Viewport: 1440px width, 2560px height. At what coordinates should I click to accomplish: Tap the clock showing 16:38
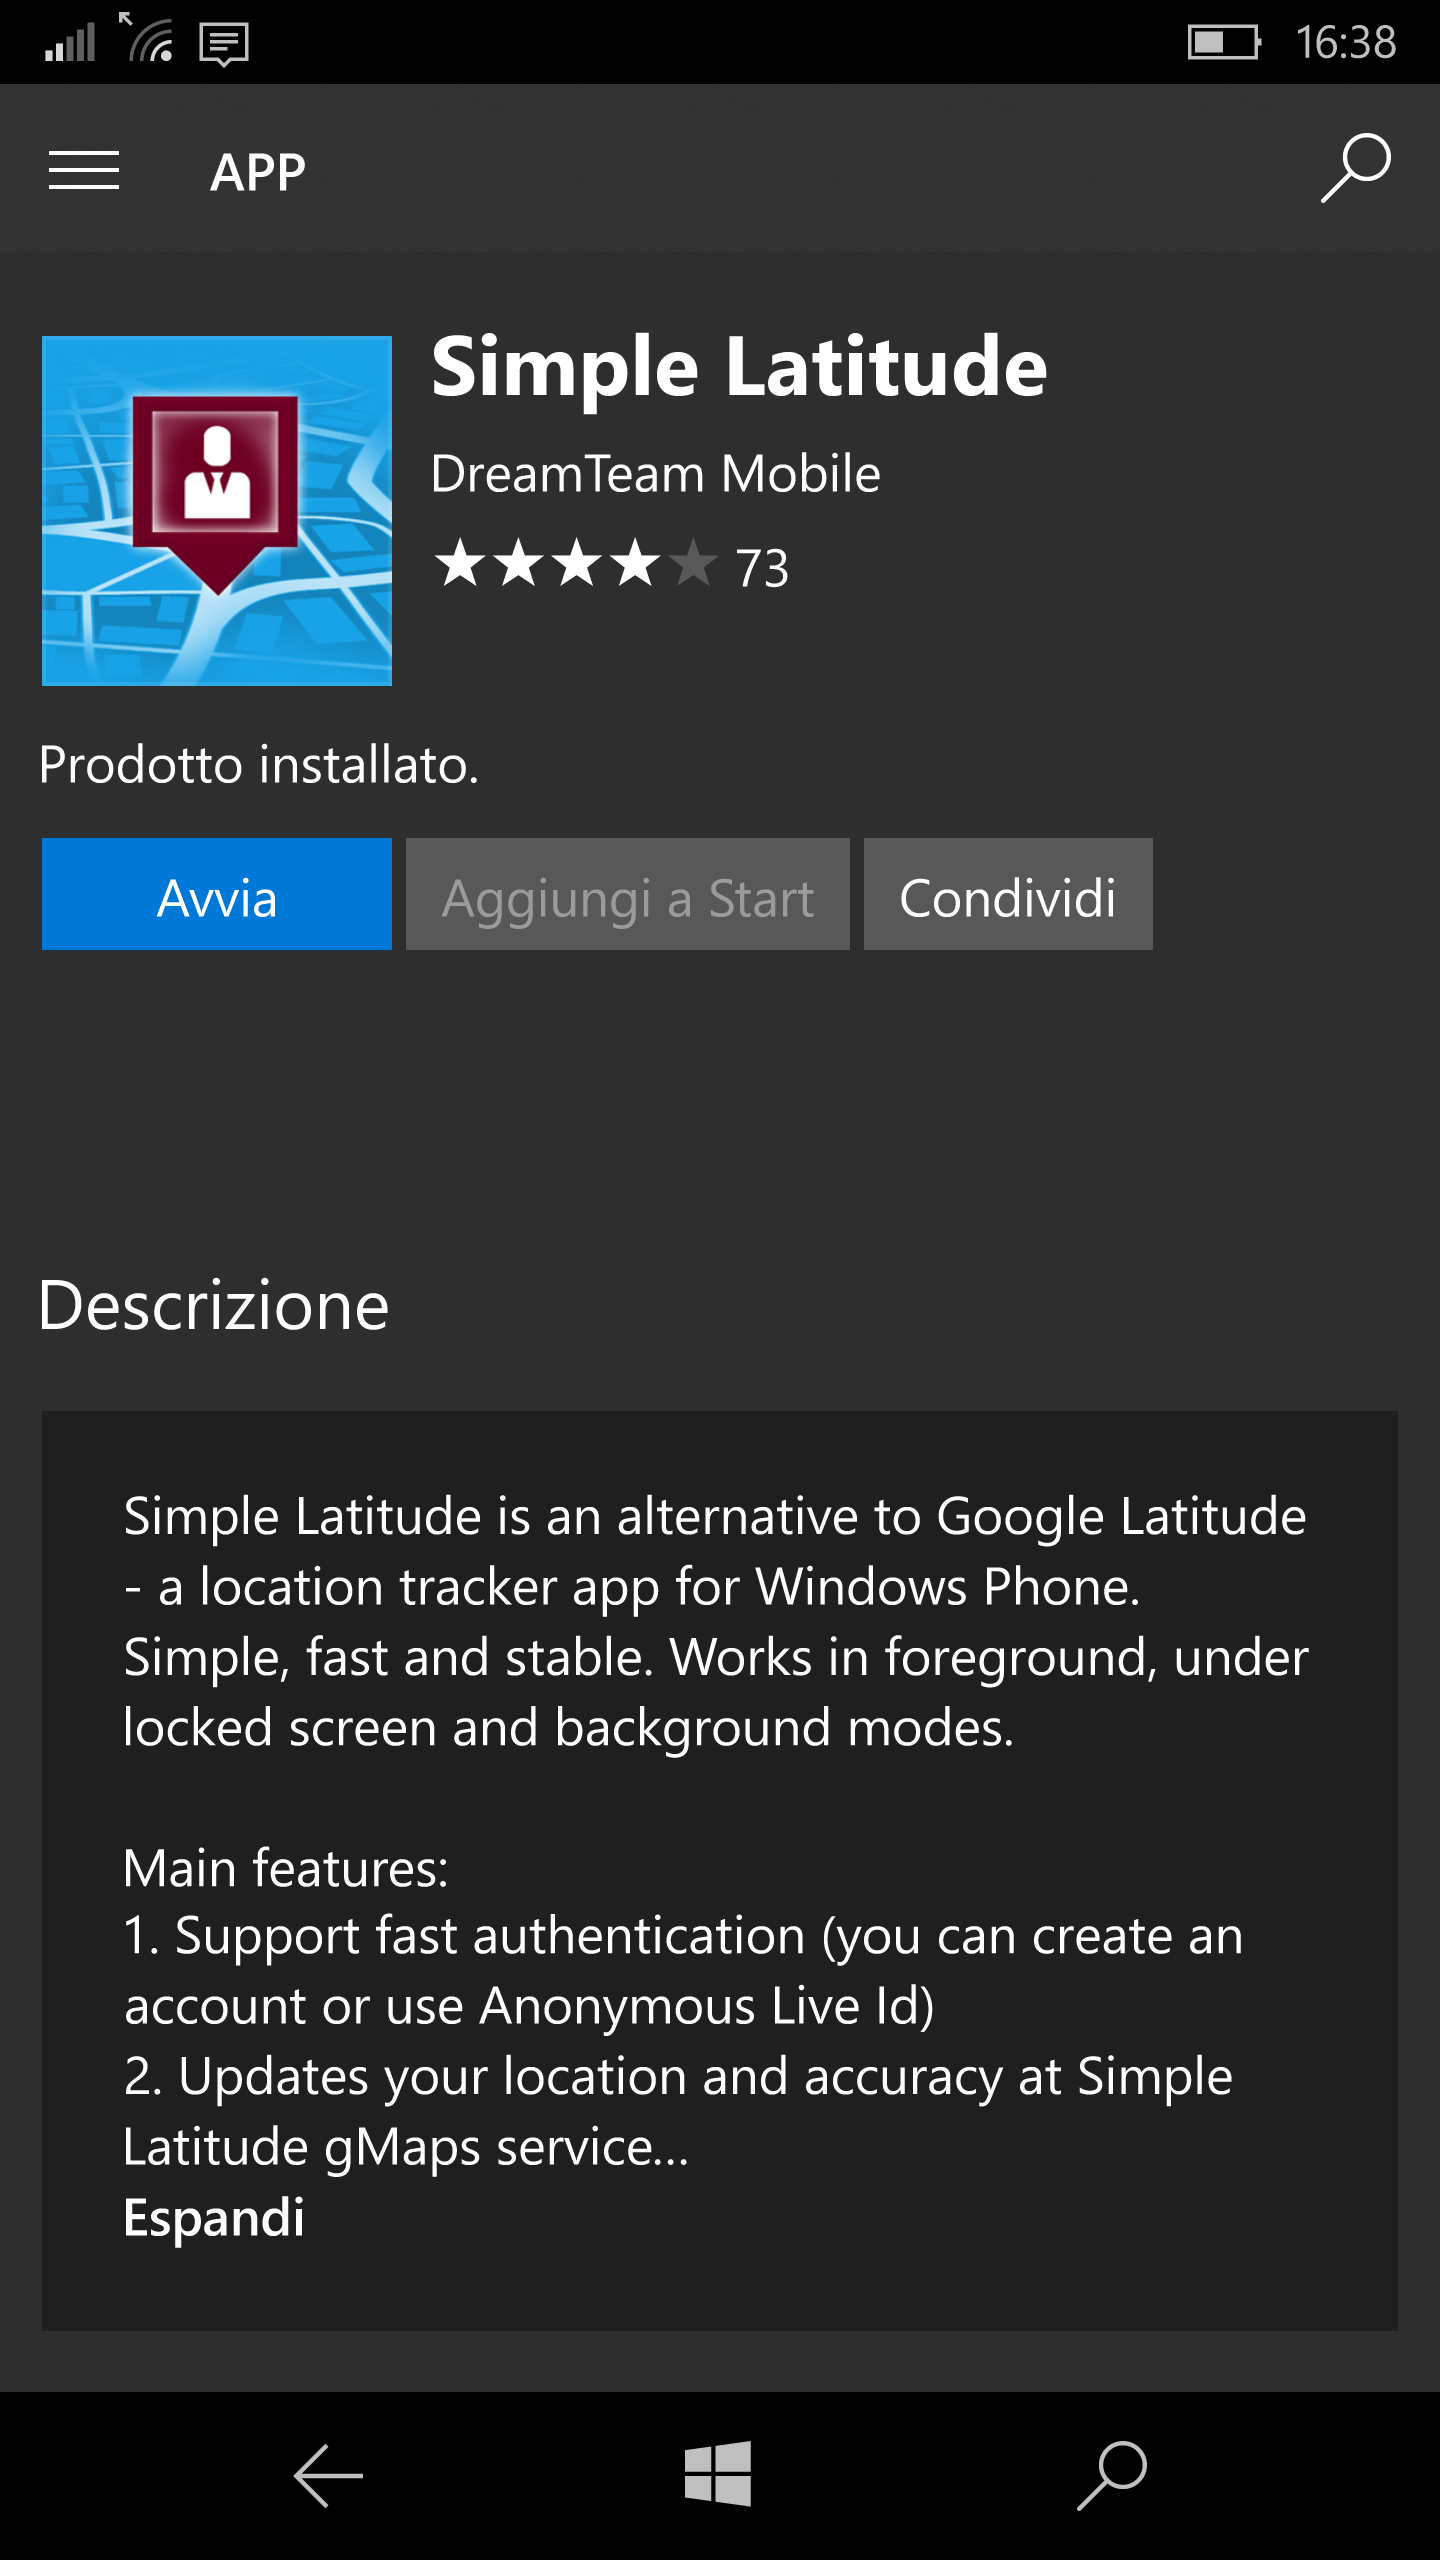1345,43
